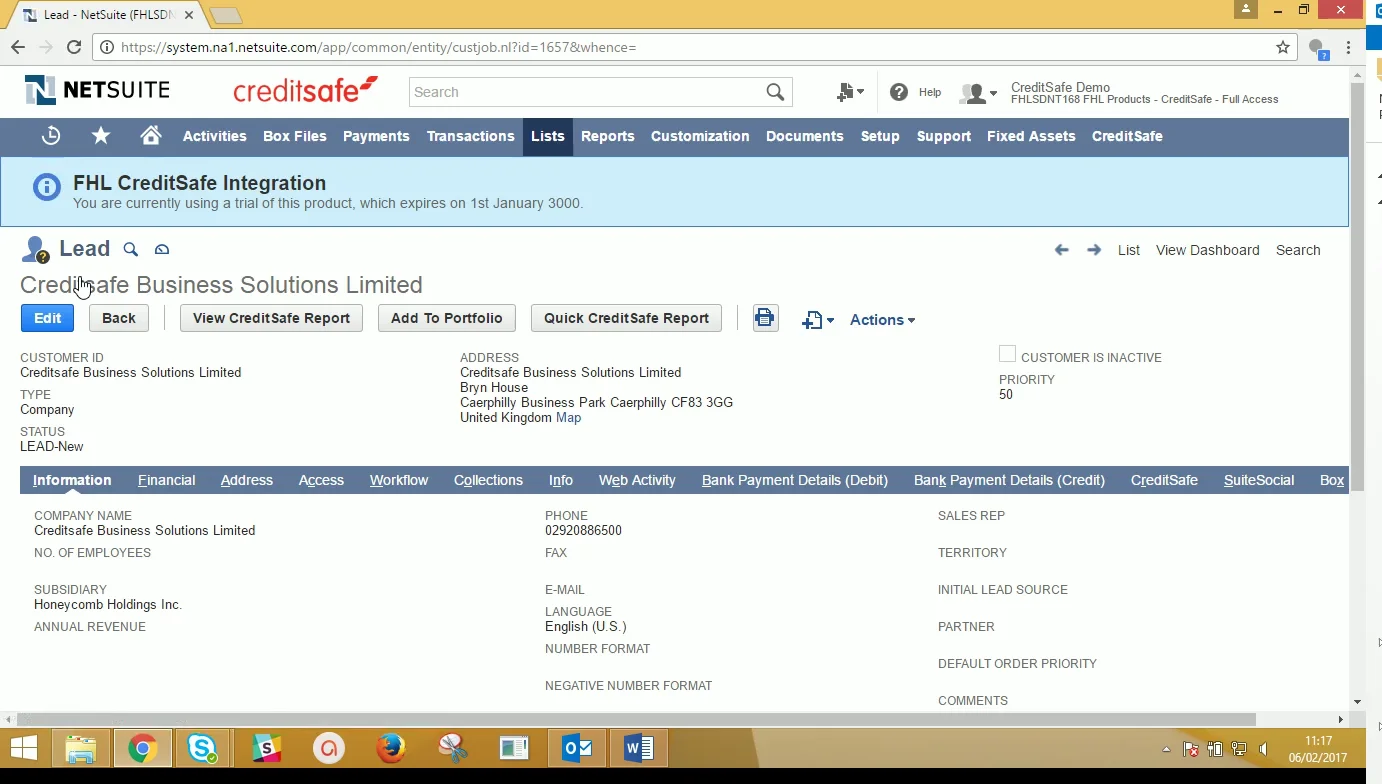Go to previous record arrow
1382x784 pixels.
pyautogui.click(x=1062, y=250)
